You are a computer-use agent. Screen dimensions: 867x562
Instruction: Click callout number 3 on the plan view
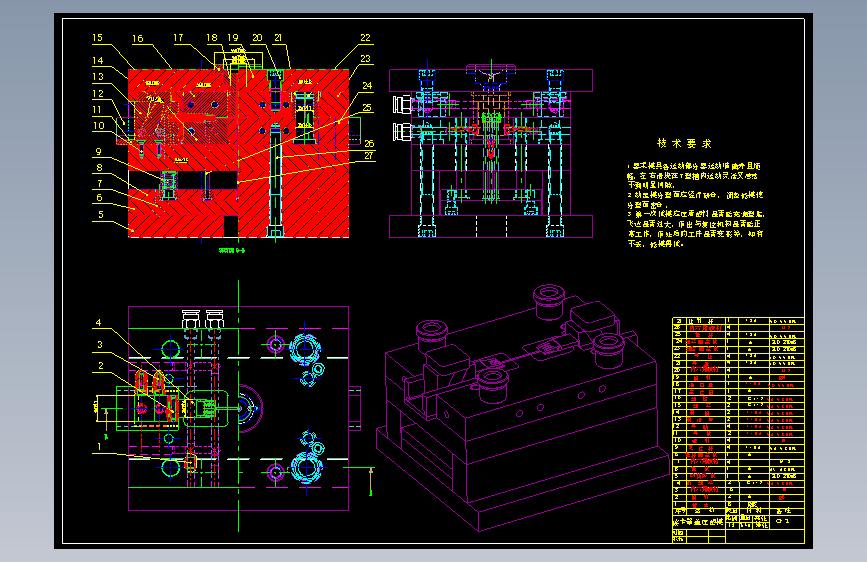[100, 345]
